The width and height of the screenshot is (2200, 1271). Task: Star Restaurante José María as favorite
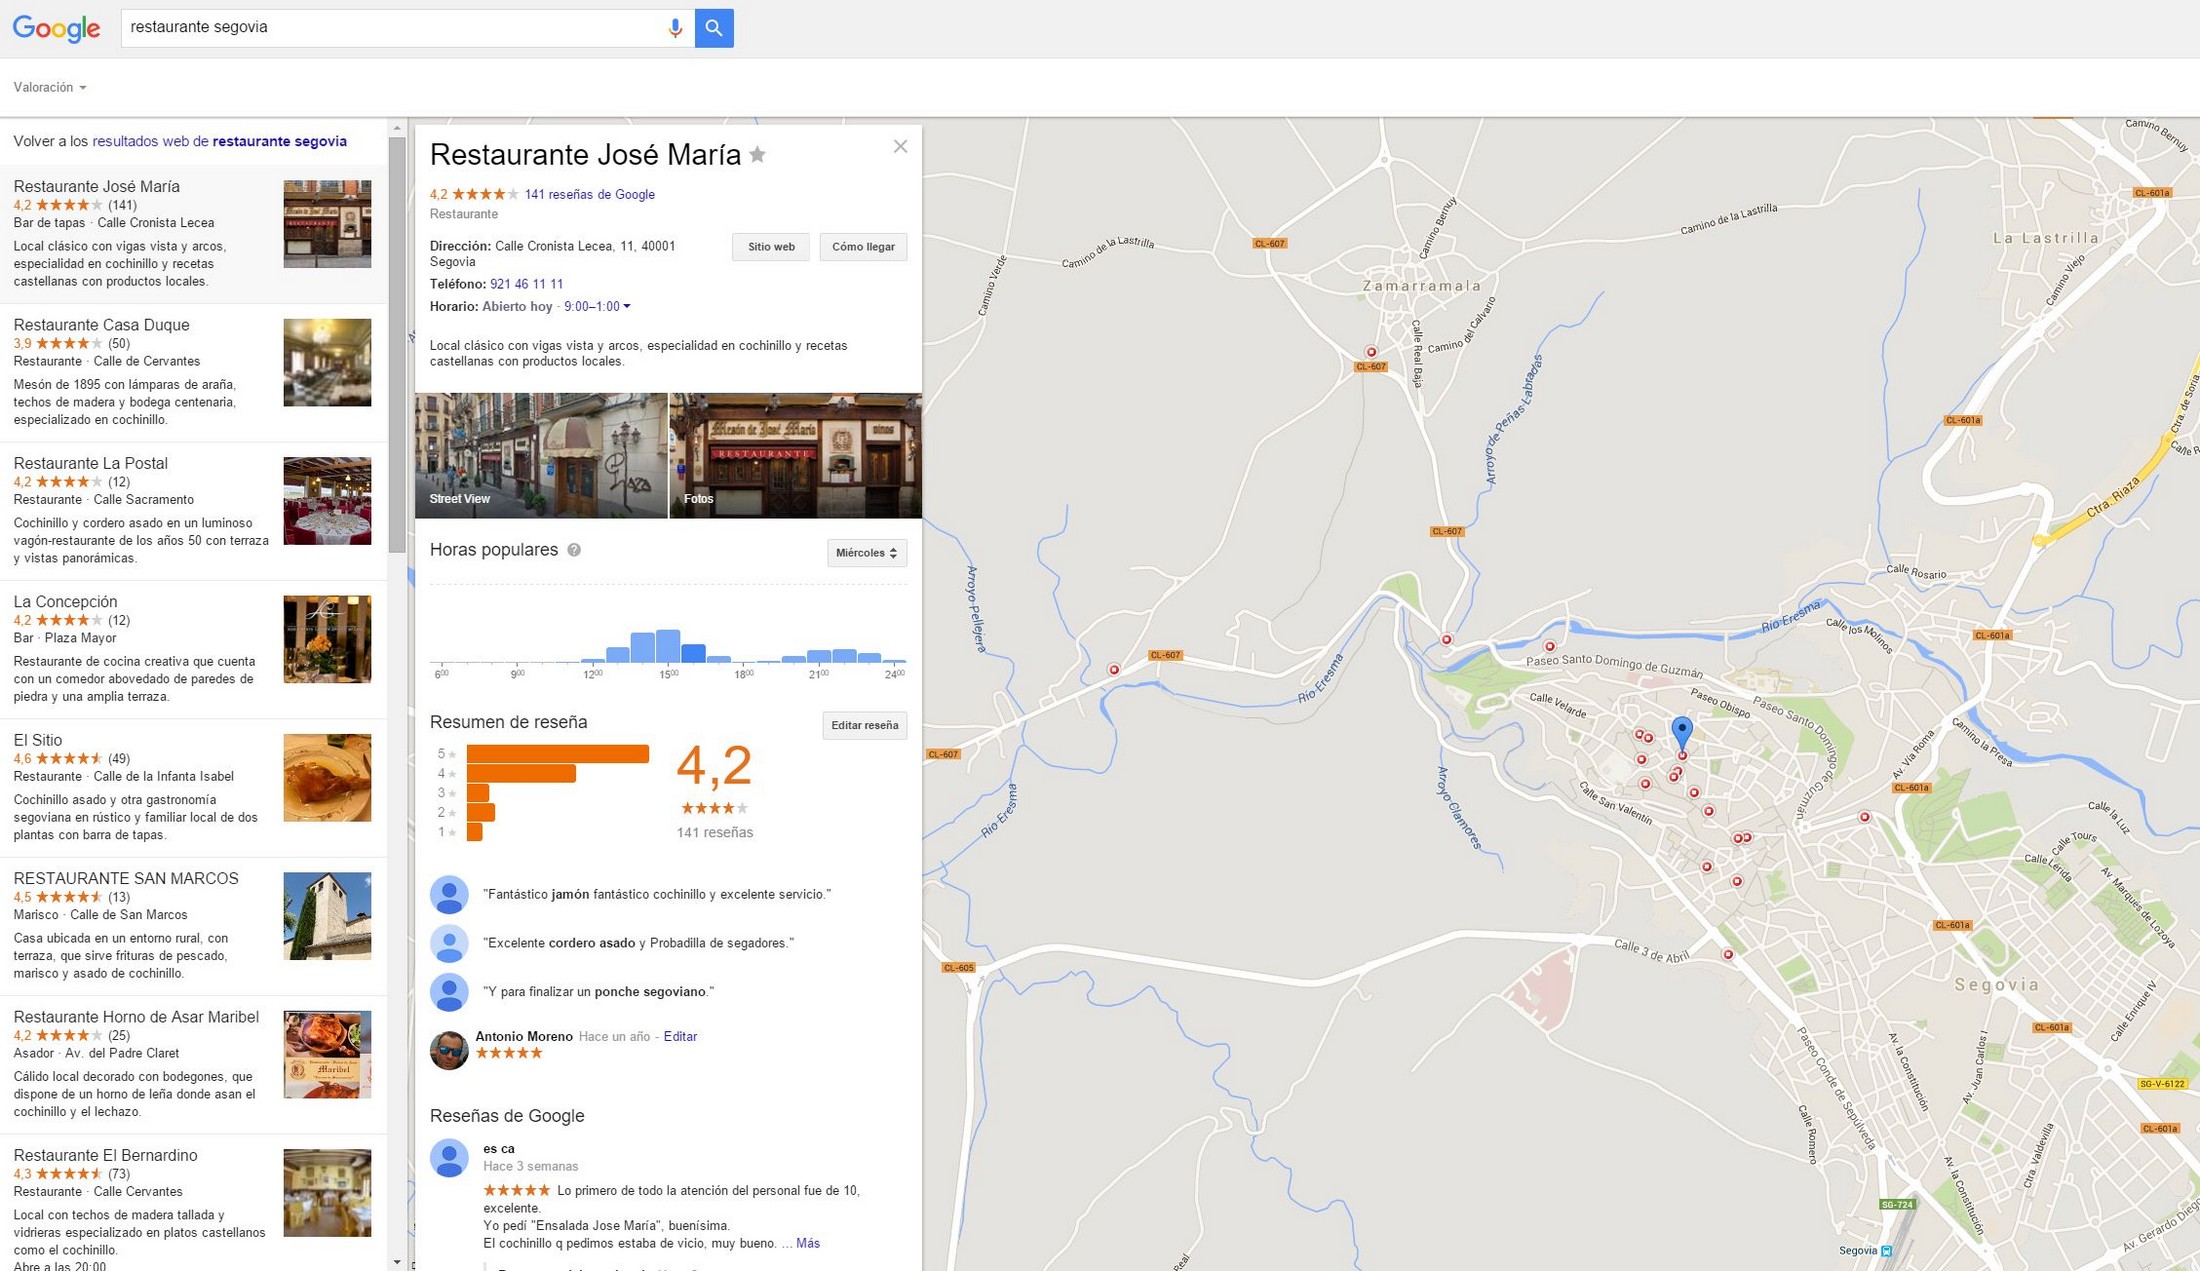tap(758, 155)
